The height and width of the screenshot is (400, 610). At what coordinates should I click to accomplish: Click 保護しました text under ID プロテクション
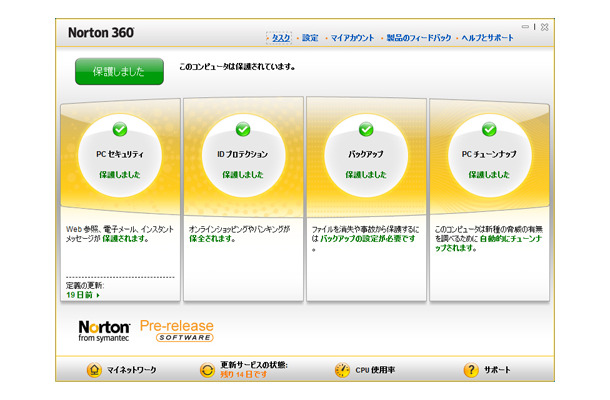[x=243, y=175]
